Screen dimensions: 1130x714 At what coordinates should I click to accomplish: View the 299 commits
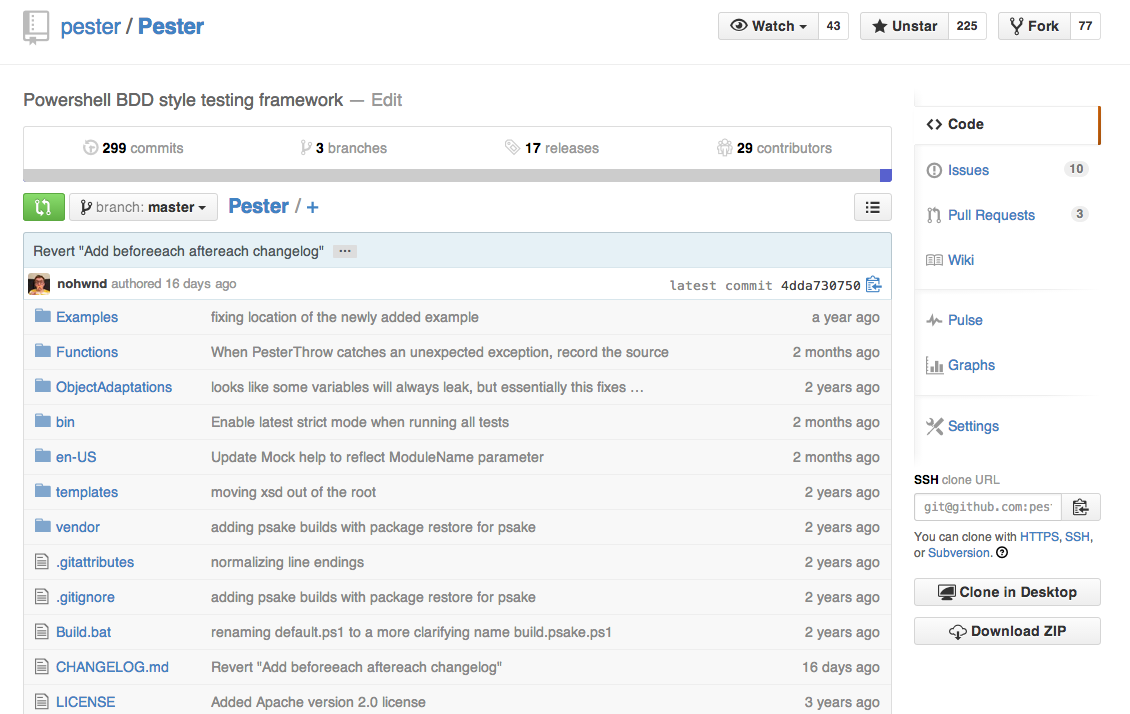[133, 148]
